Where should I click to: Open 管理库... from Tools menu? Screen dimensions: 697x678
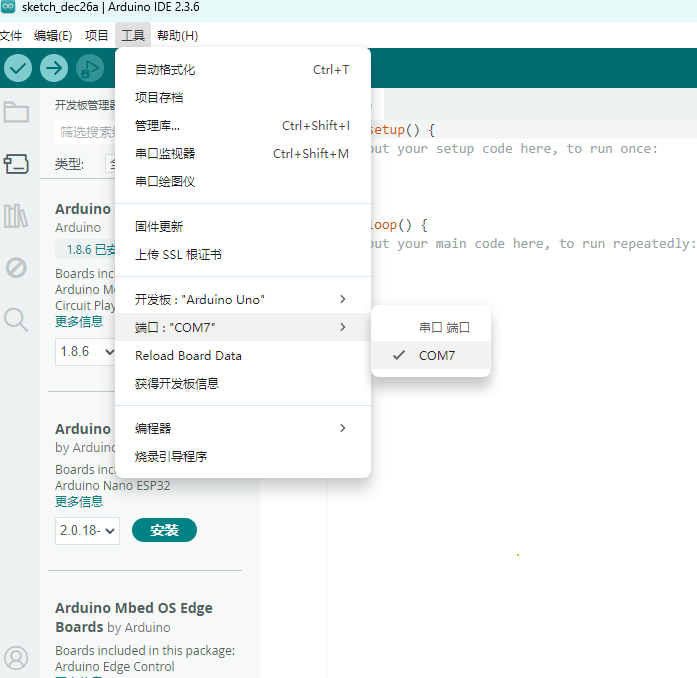coord(243,126)
